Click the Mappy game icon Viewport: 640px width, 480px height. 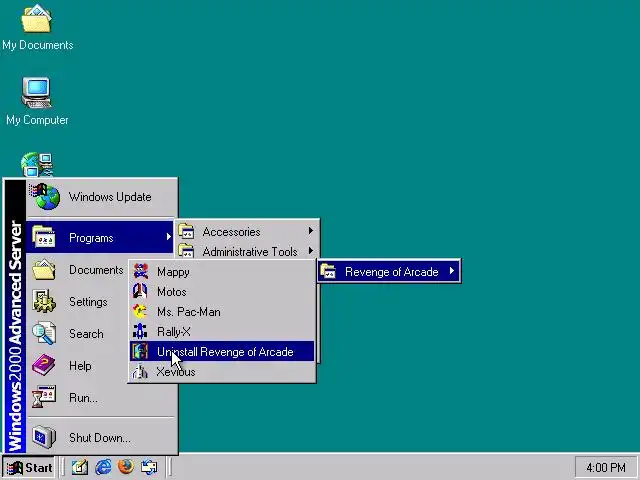140,271
